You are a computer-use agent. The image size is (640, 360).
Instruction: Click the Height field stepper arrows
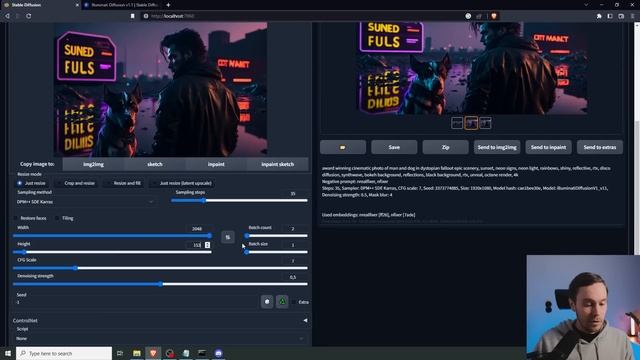click(x=207, y=245)
